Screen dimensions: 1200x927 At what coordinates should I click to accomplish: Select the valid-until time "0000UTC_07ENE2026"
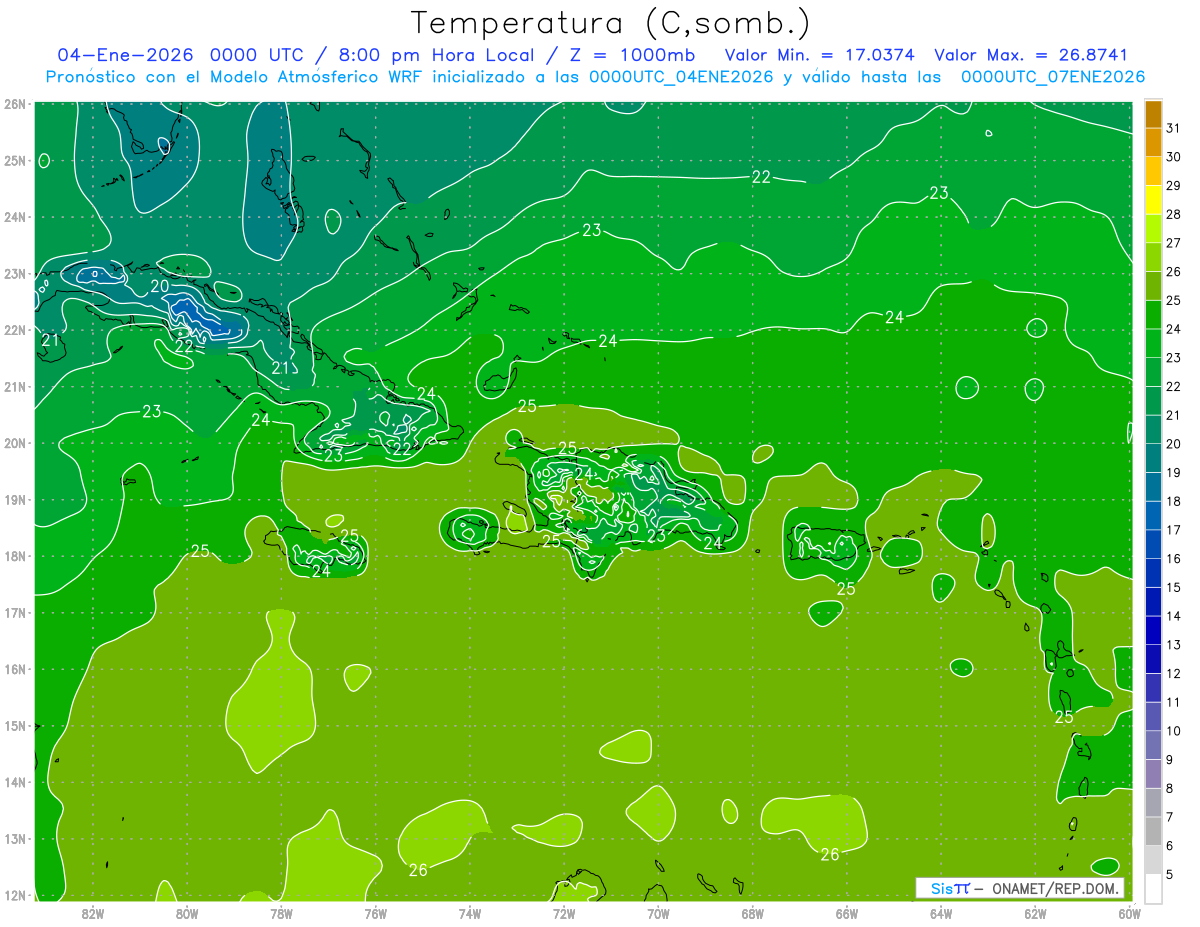click(x=1052, y=77)
